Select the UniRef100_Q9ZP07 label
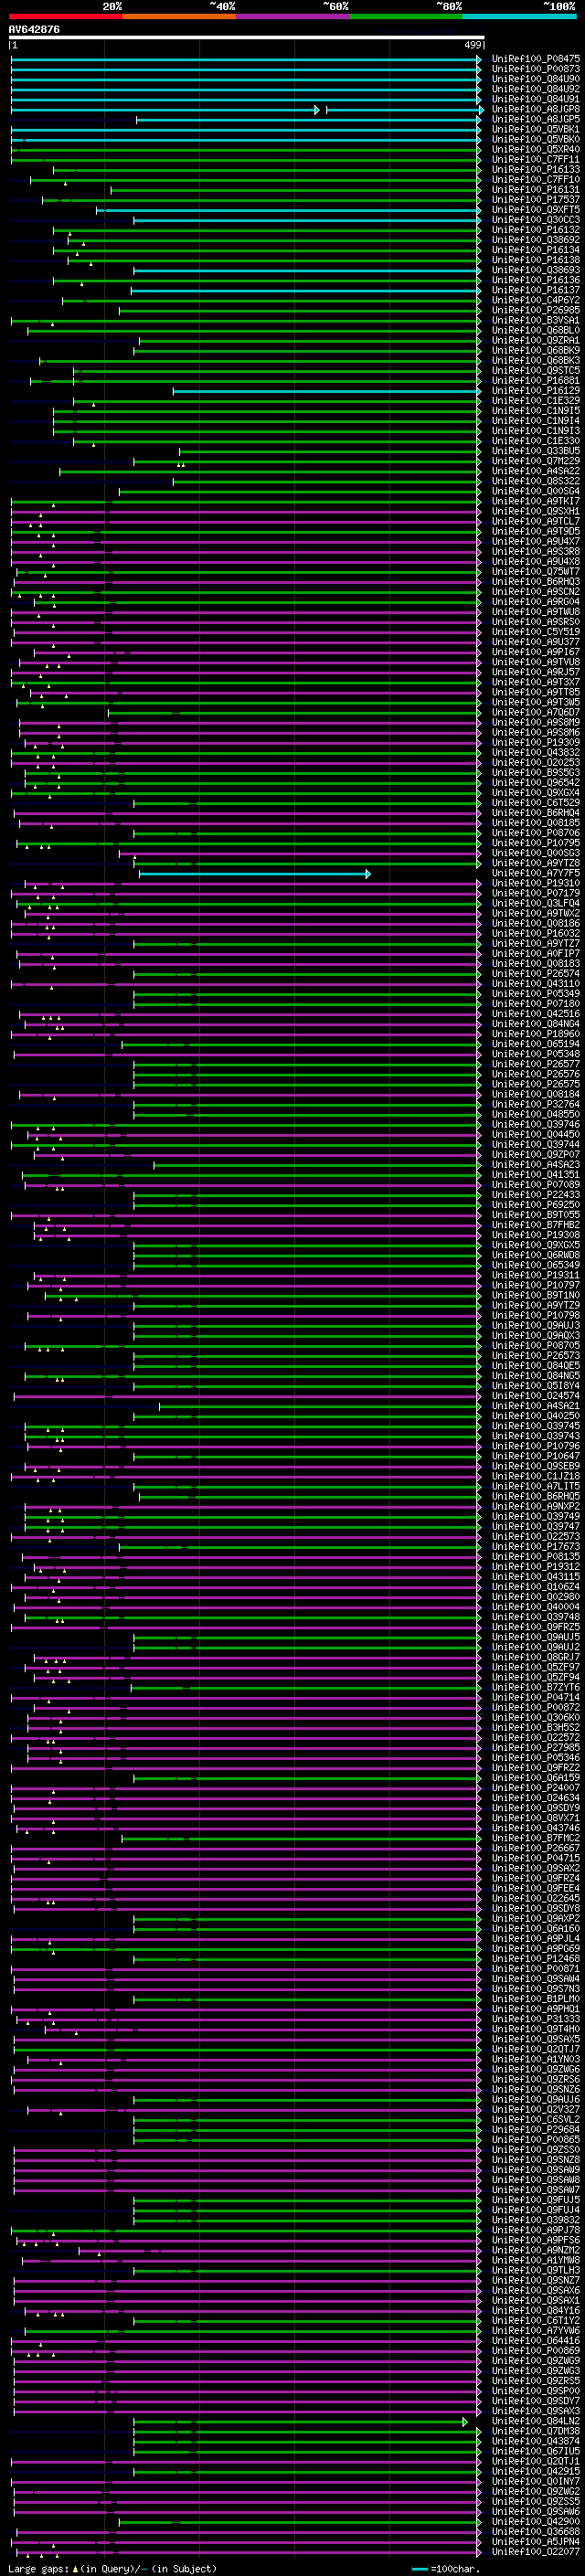 click(536, 1154)
